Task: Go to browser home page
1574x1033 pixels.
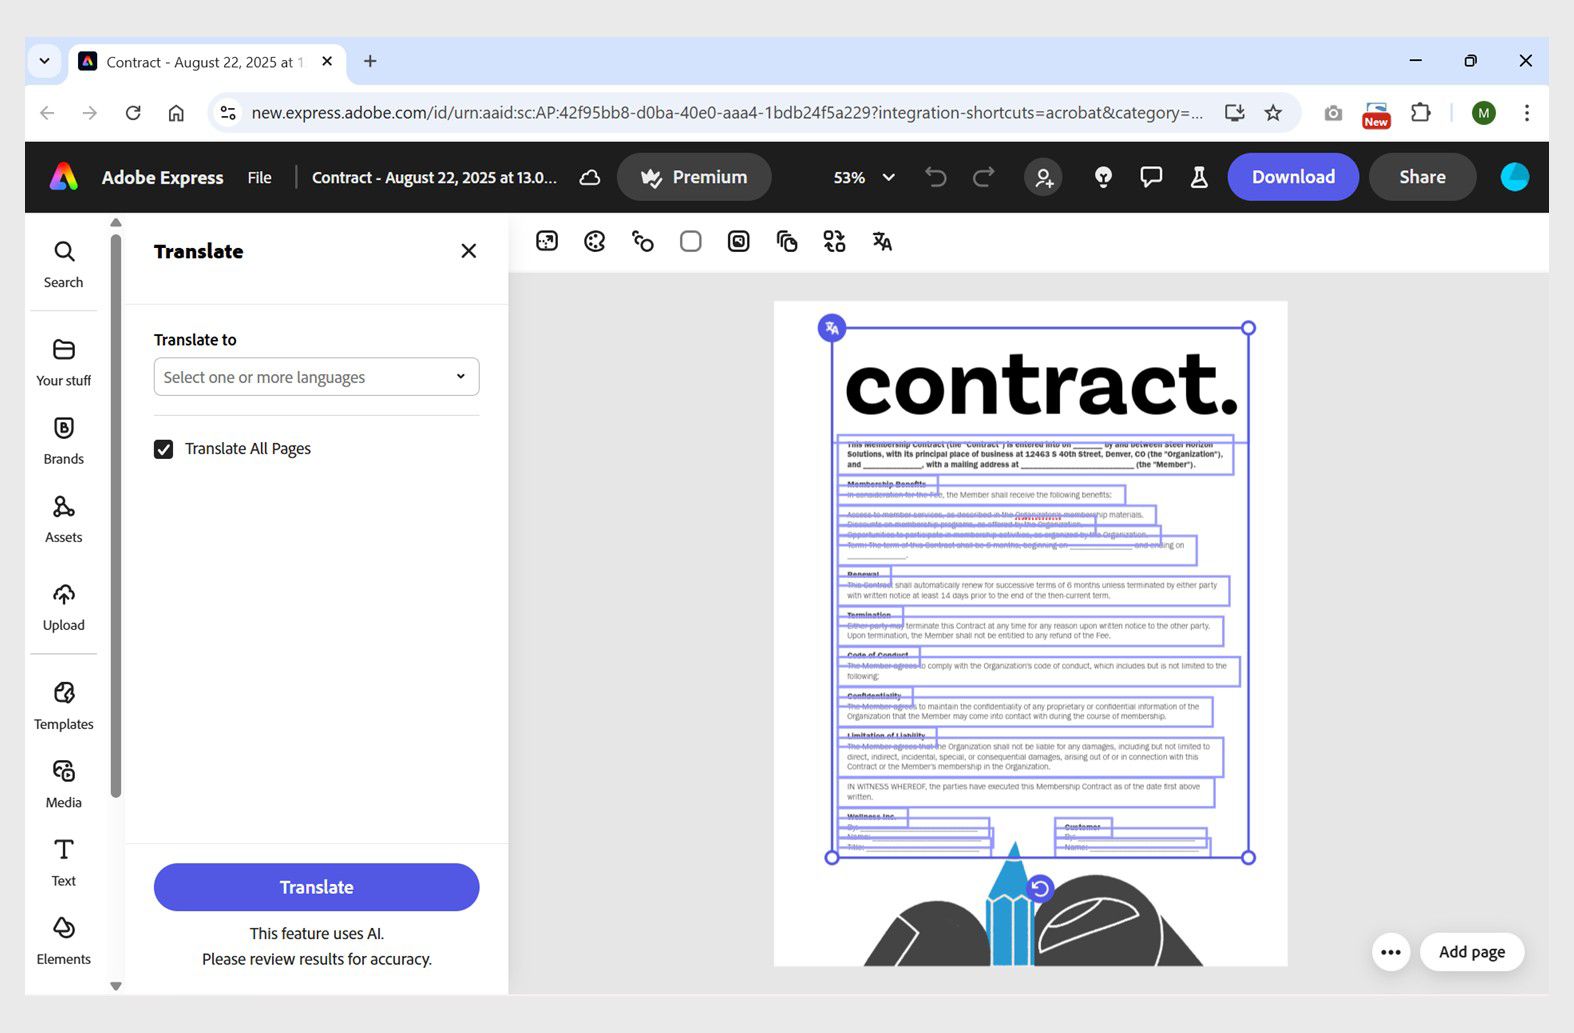Action: [176, 113]
